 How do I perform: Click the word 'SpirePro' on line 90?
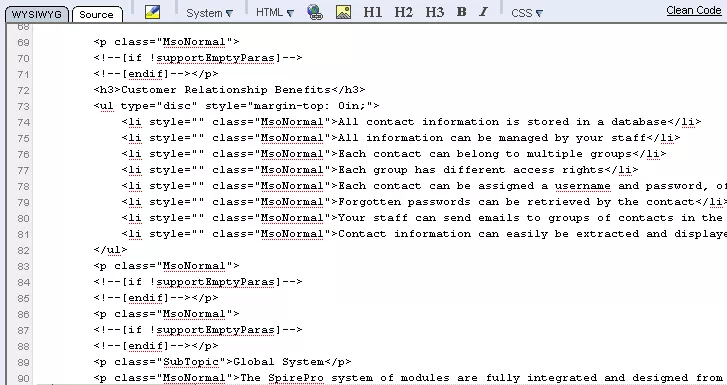pyautogui.click(x=296, y=378)
